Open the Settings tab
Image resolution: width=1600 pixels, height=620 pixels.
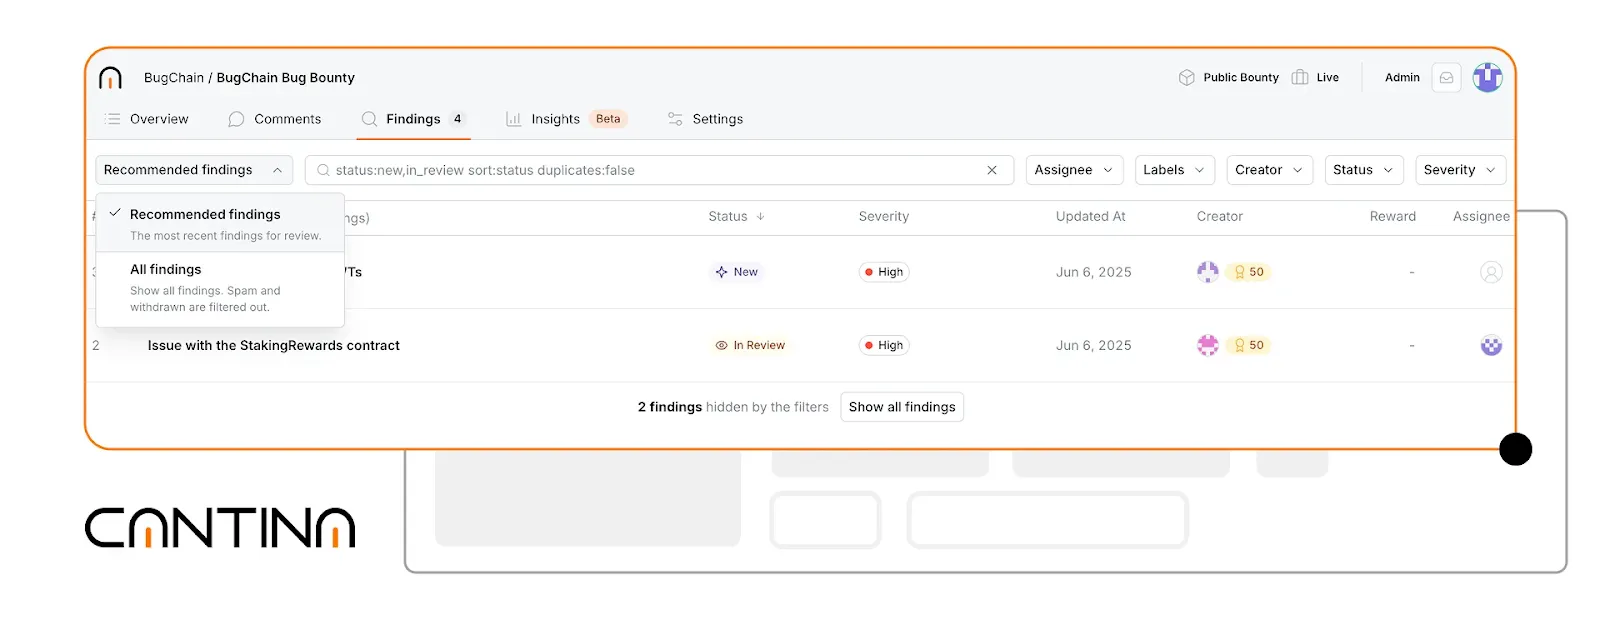pos(705,119)
